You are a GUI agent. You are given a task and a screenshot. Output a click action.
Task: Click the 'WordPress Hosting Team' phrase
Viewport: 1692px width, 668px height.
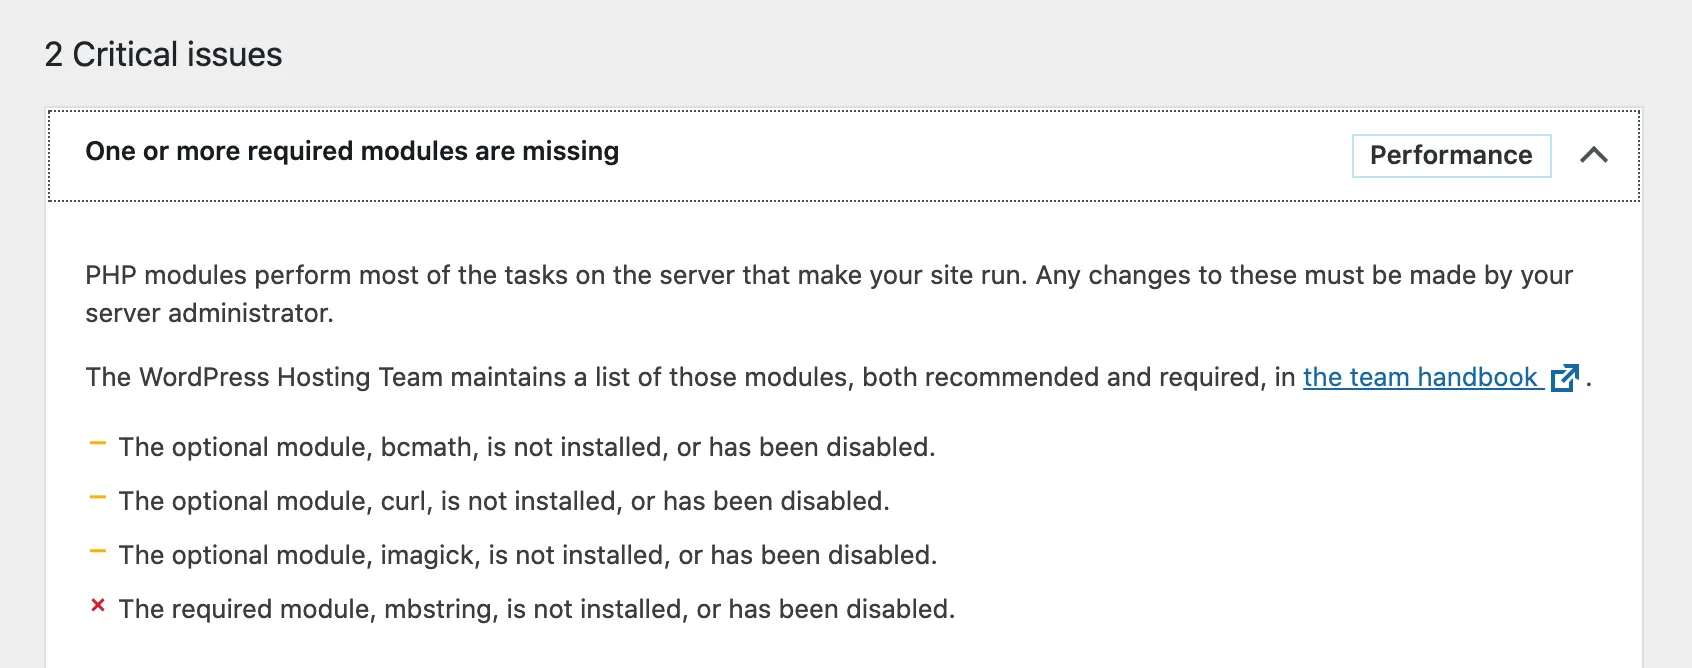coord(290,377)
